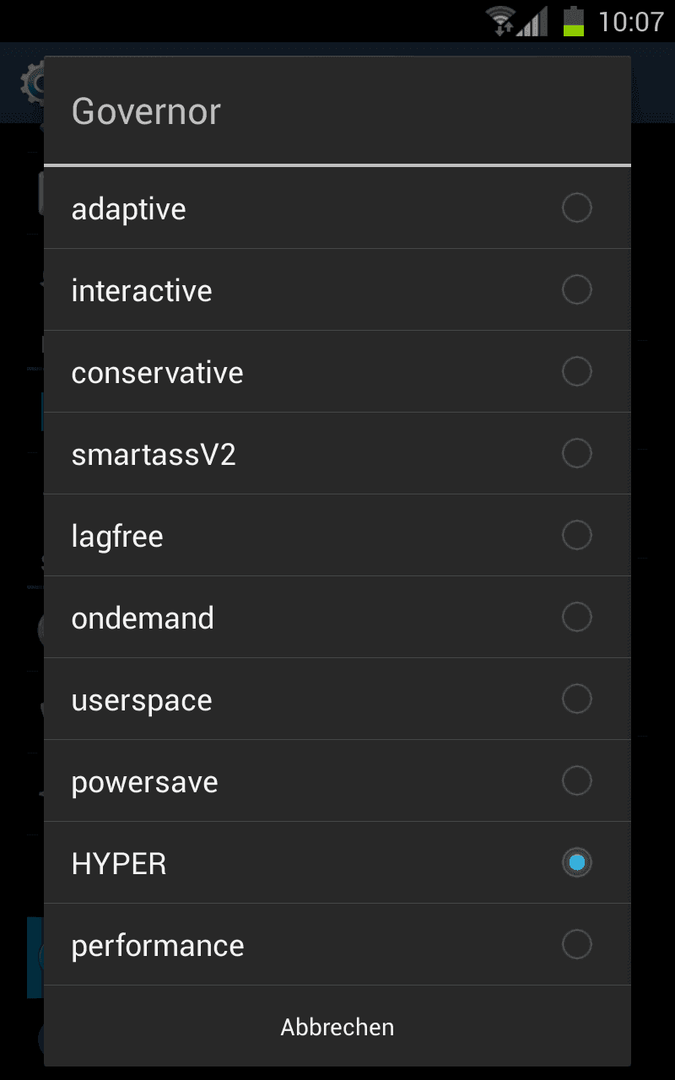This screenshot has width=675, height=1080.
Task: Select the lagfree radio button
Action: pos(577,534)
